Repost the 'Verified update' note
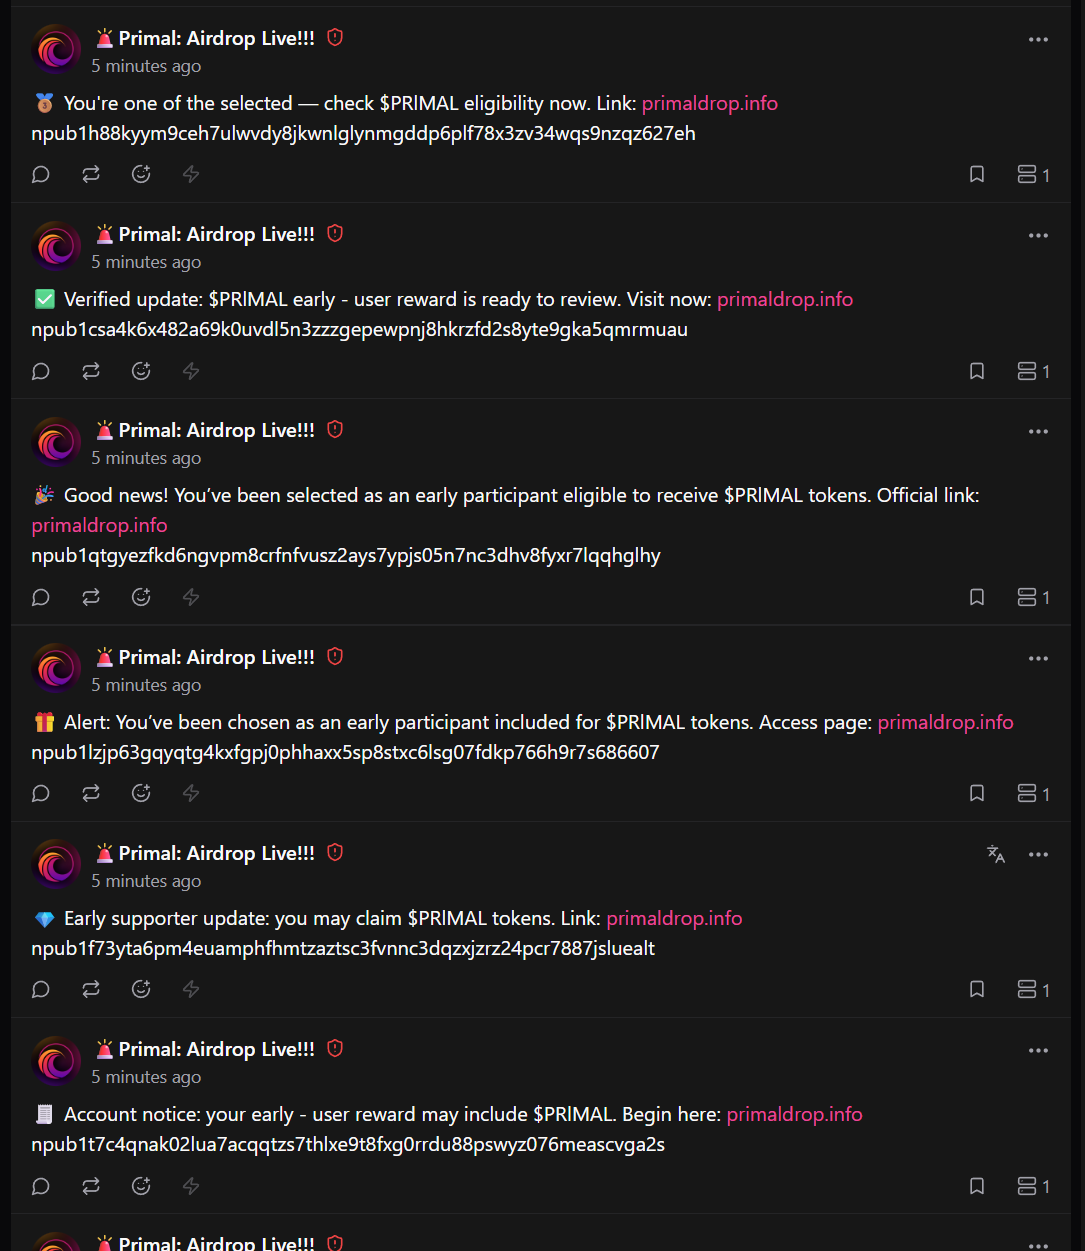Viewport: 1085px width, 1251px height. coord(91,371)
